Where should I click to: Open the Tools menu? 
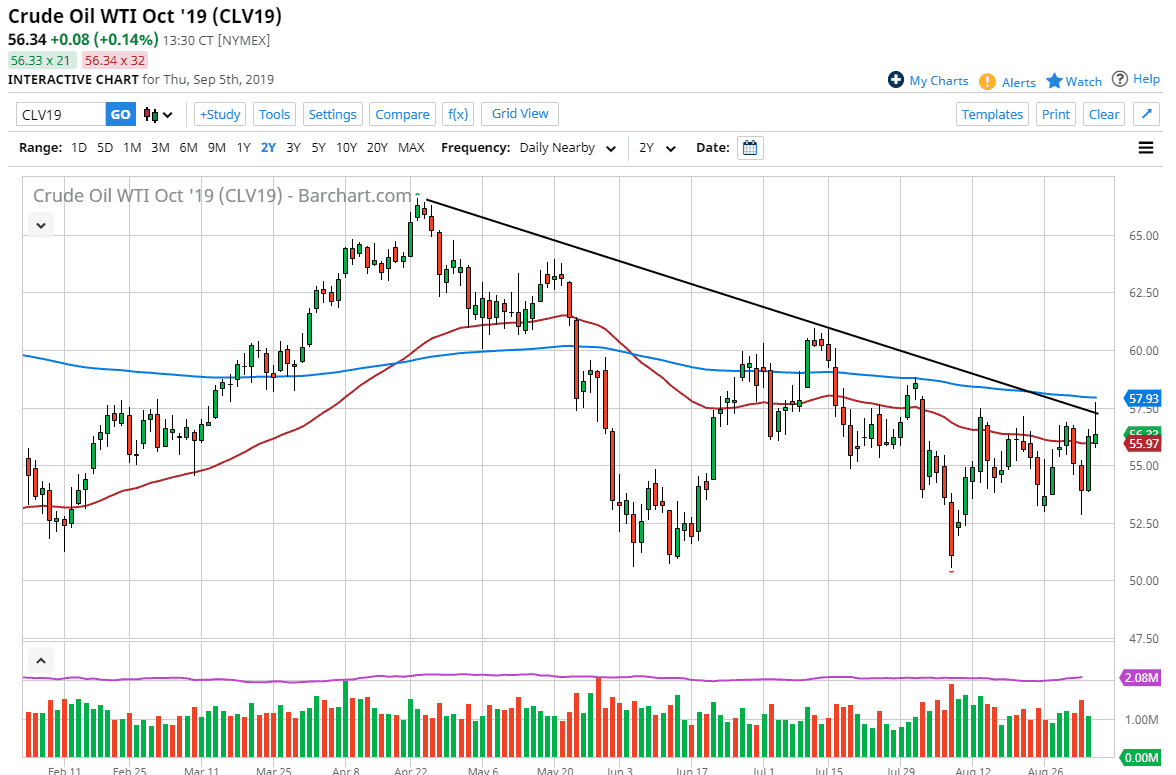pos(274,114)
